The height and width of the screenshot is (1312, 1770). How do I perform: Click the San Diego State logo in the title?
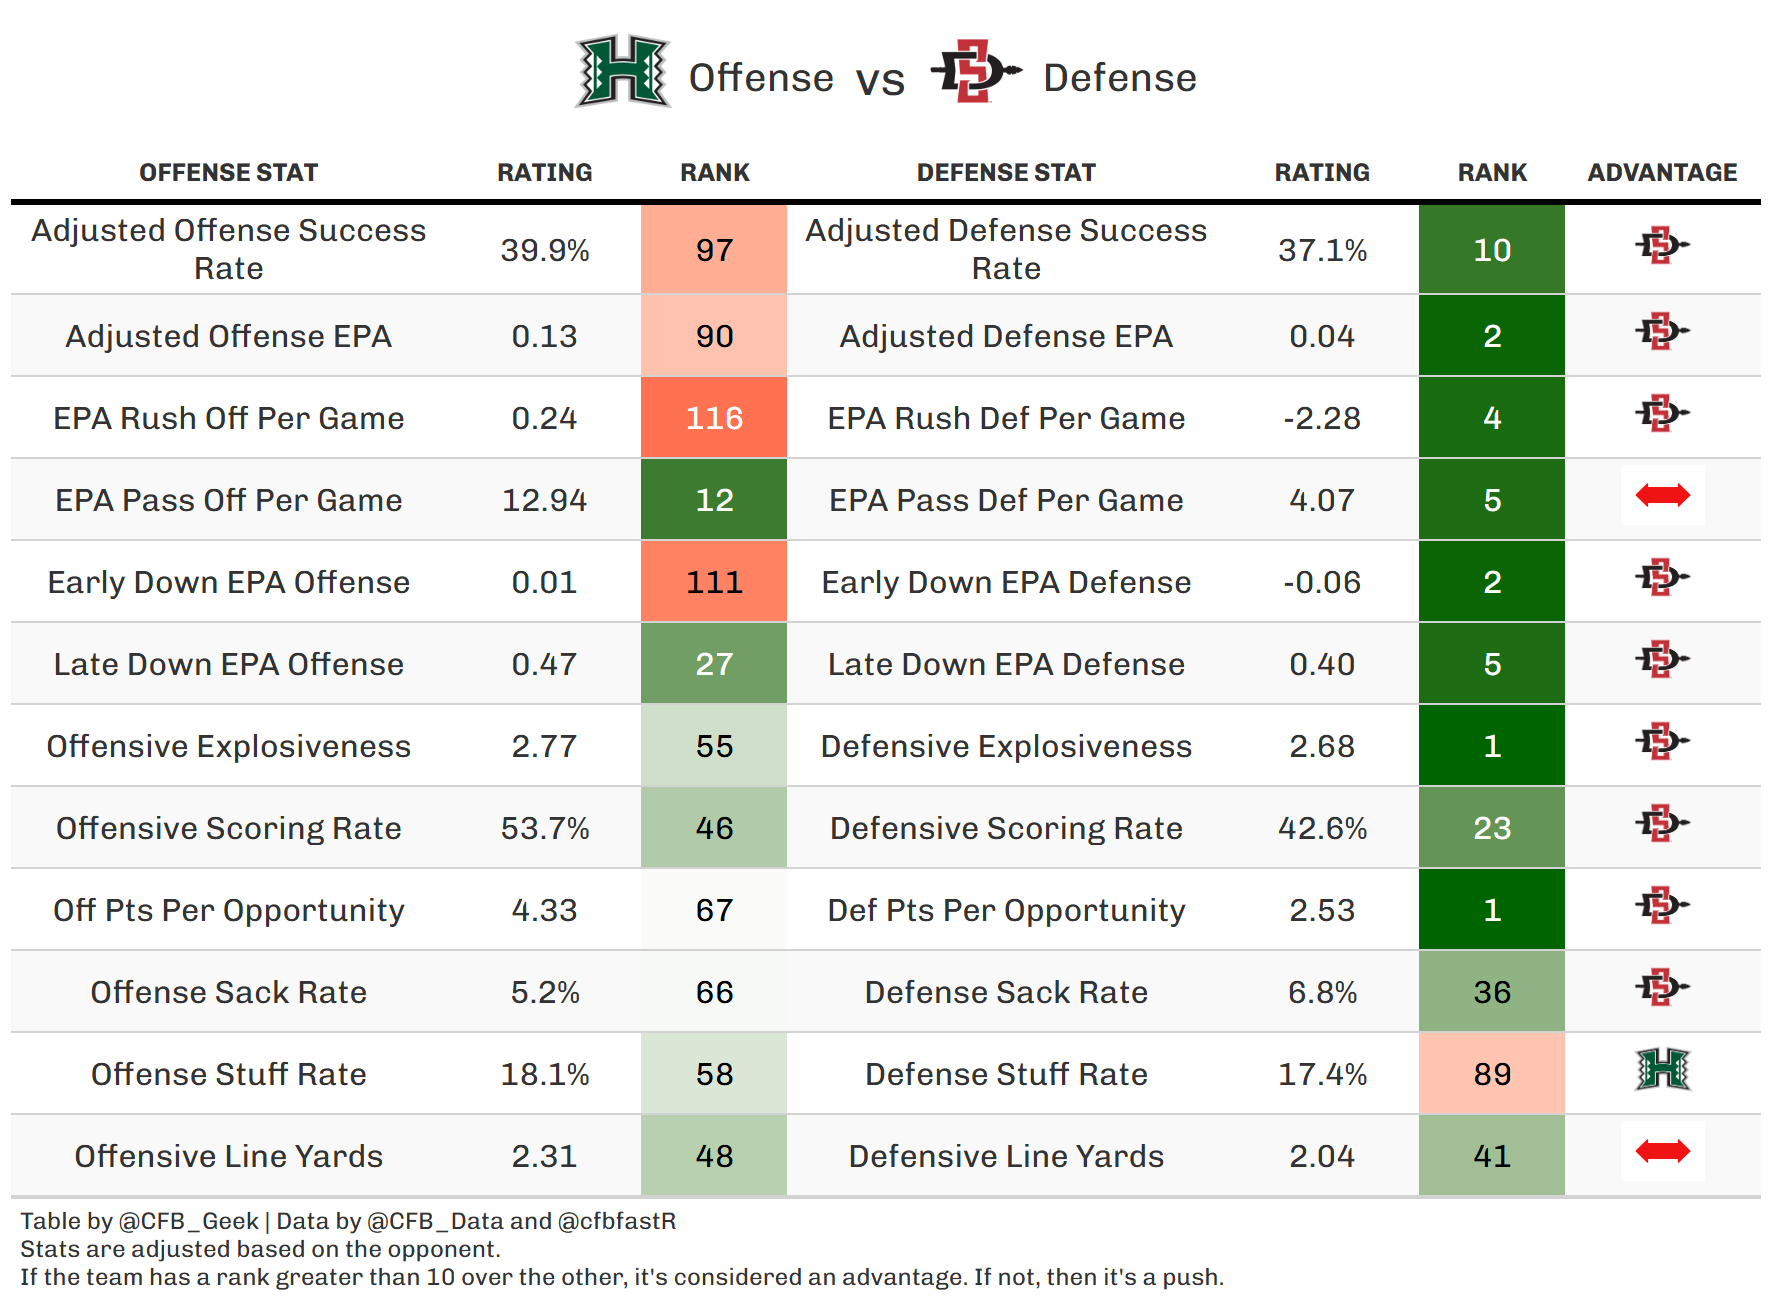pos(975,71)
